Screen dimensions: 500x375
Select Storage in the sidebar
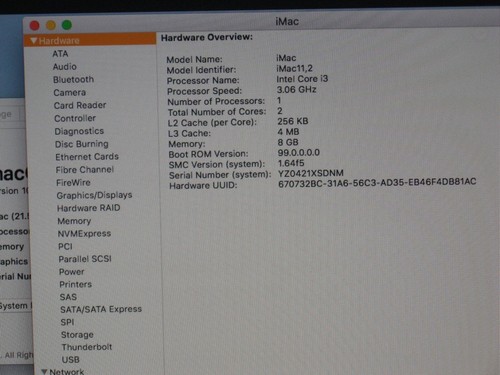[77, 335]
